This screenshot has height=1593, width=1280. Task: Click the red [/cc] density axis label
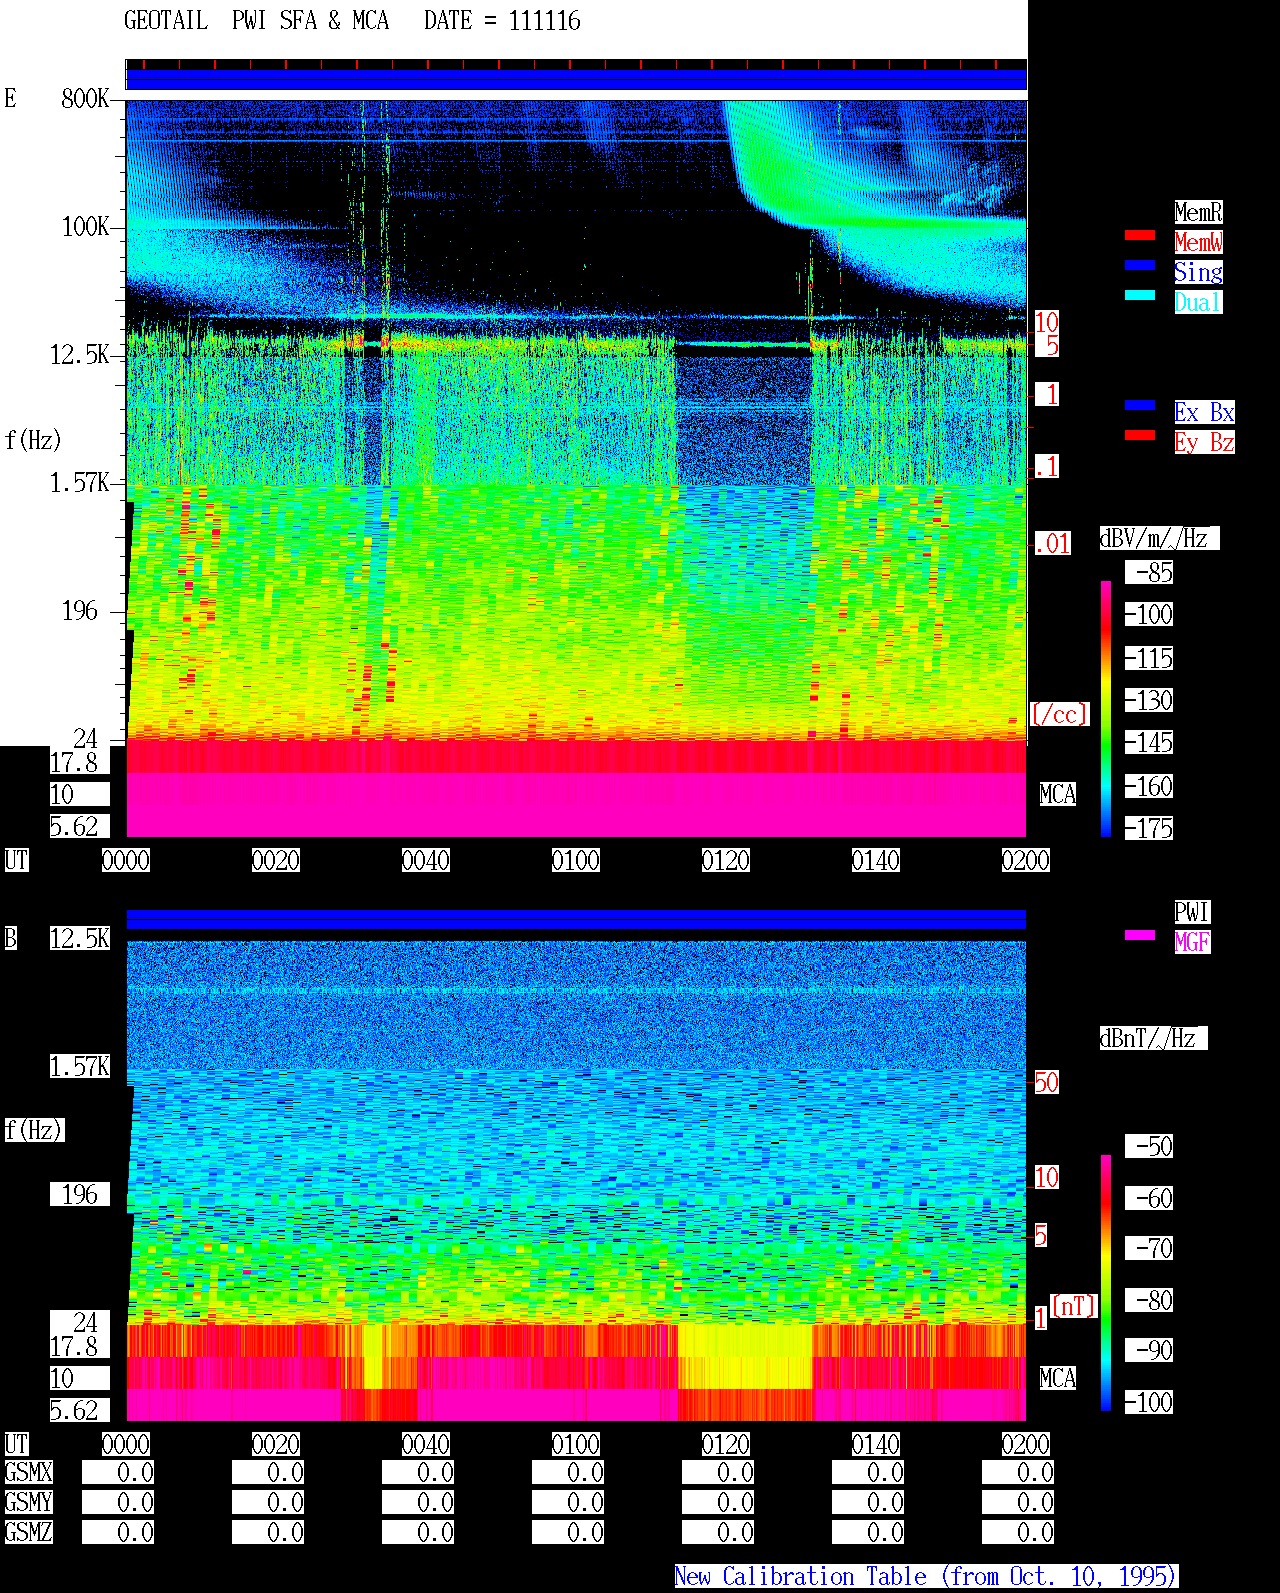[x=1059, y=714]
